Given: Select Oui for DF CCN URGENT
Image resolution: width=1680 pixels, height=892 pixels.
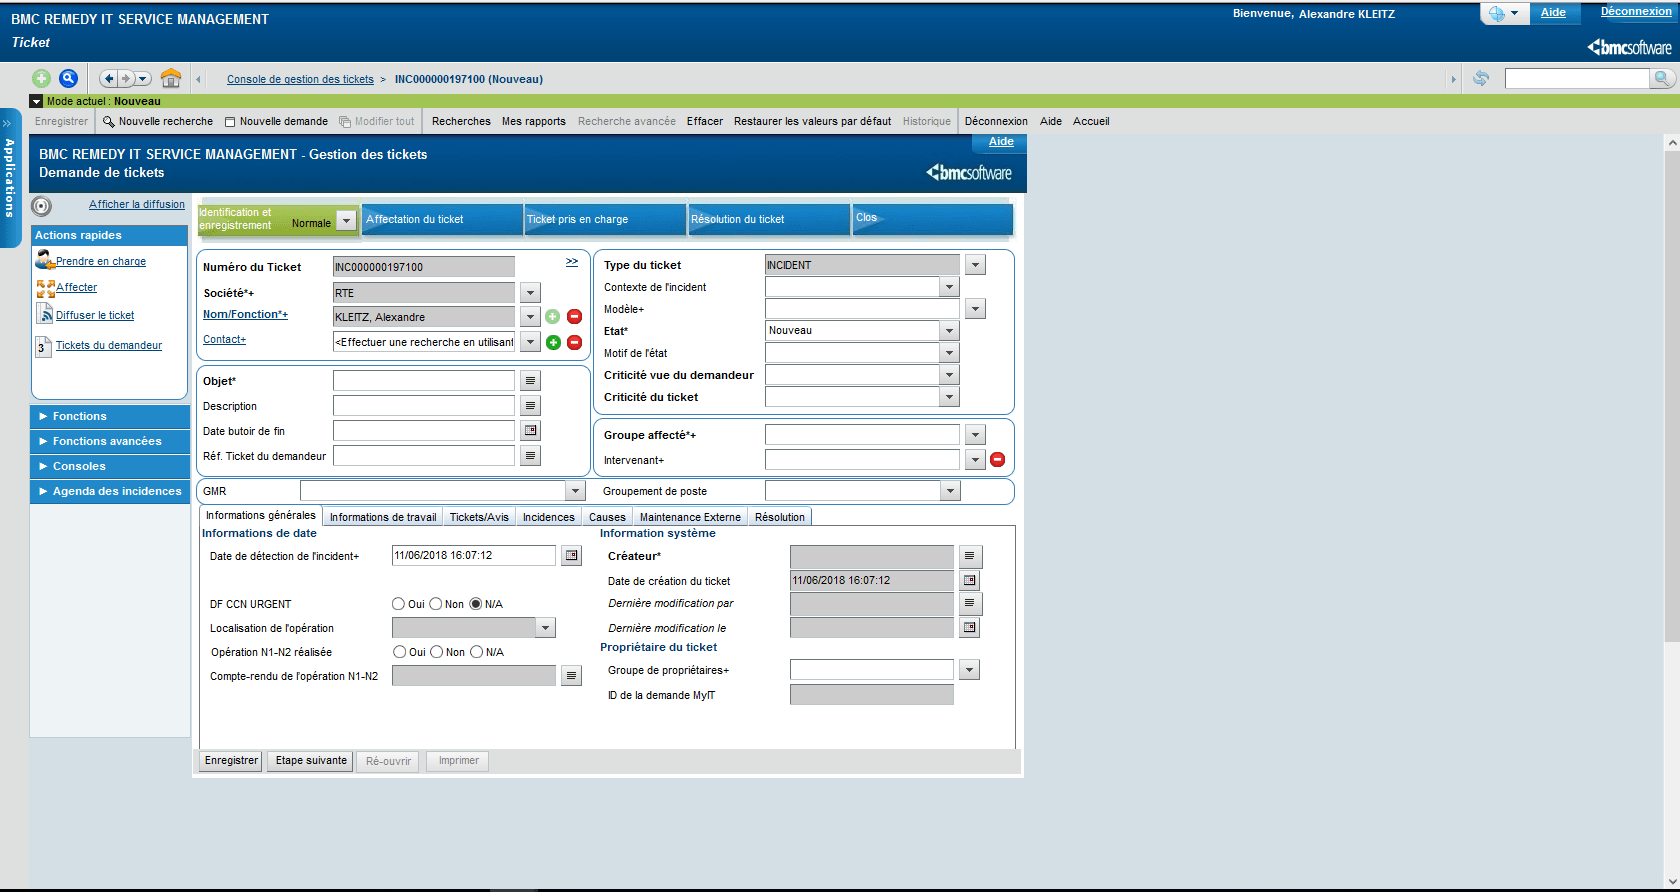Looking at the screenshot, I should click(x=398, y=604).
